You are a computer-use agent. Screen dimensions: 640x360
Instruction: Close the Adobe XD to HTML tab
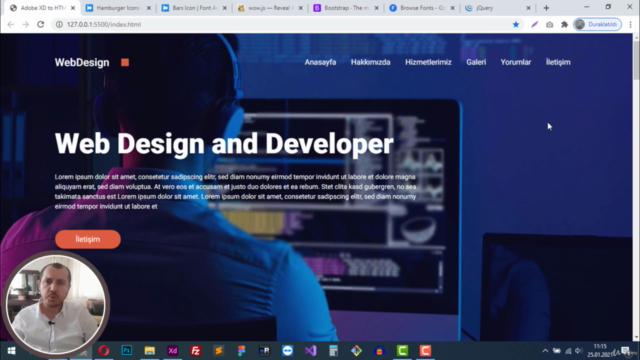[73, 8]
